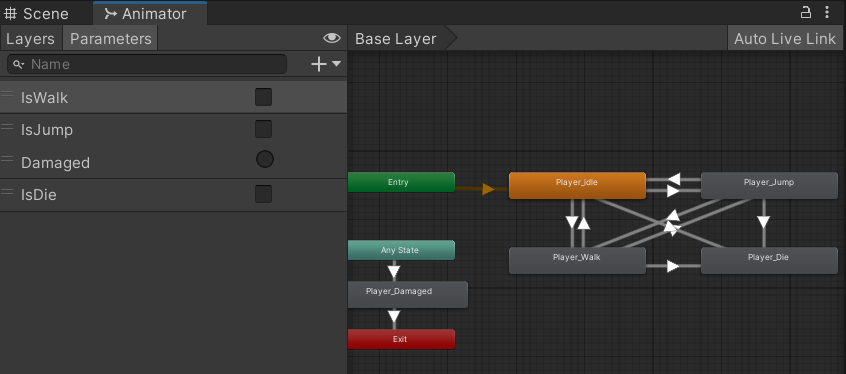
Task: Select the Entry to Player_Idle transition arrow
Action: 488,189
